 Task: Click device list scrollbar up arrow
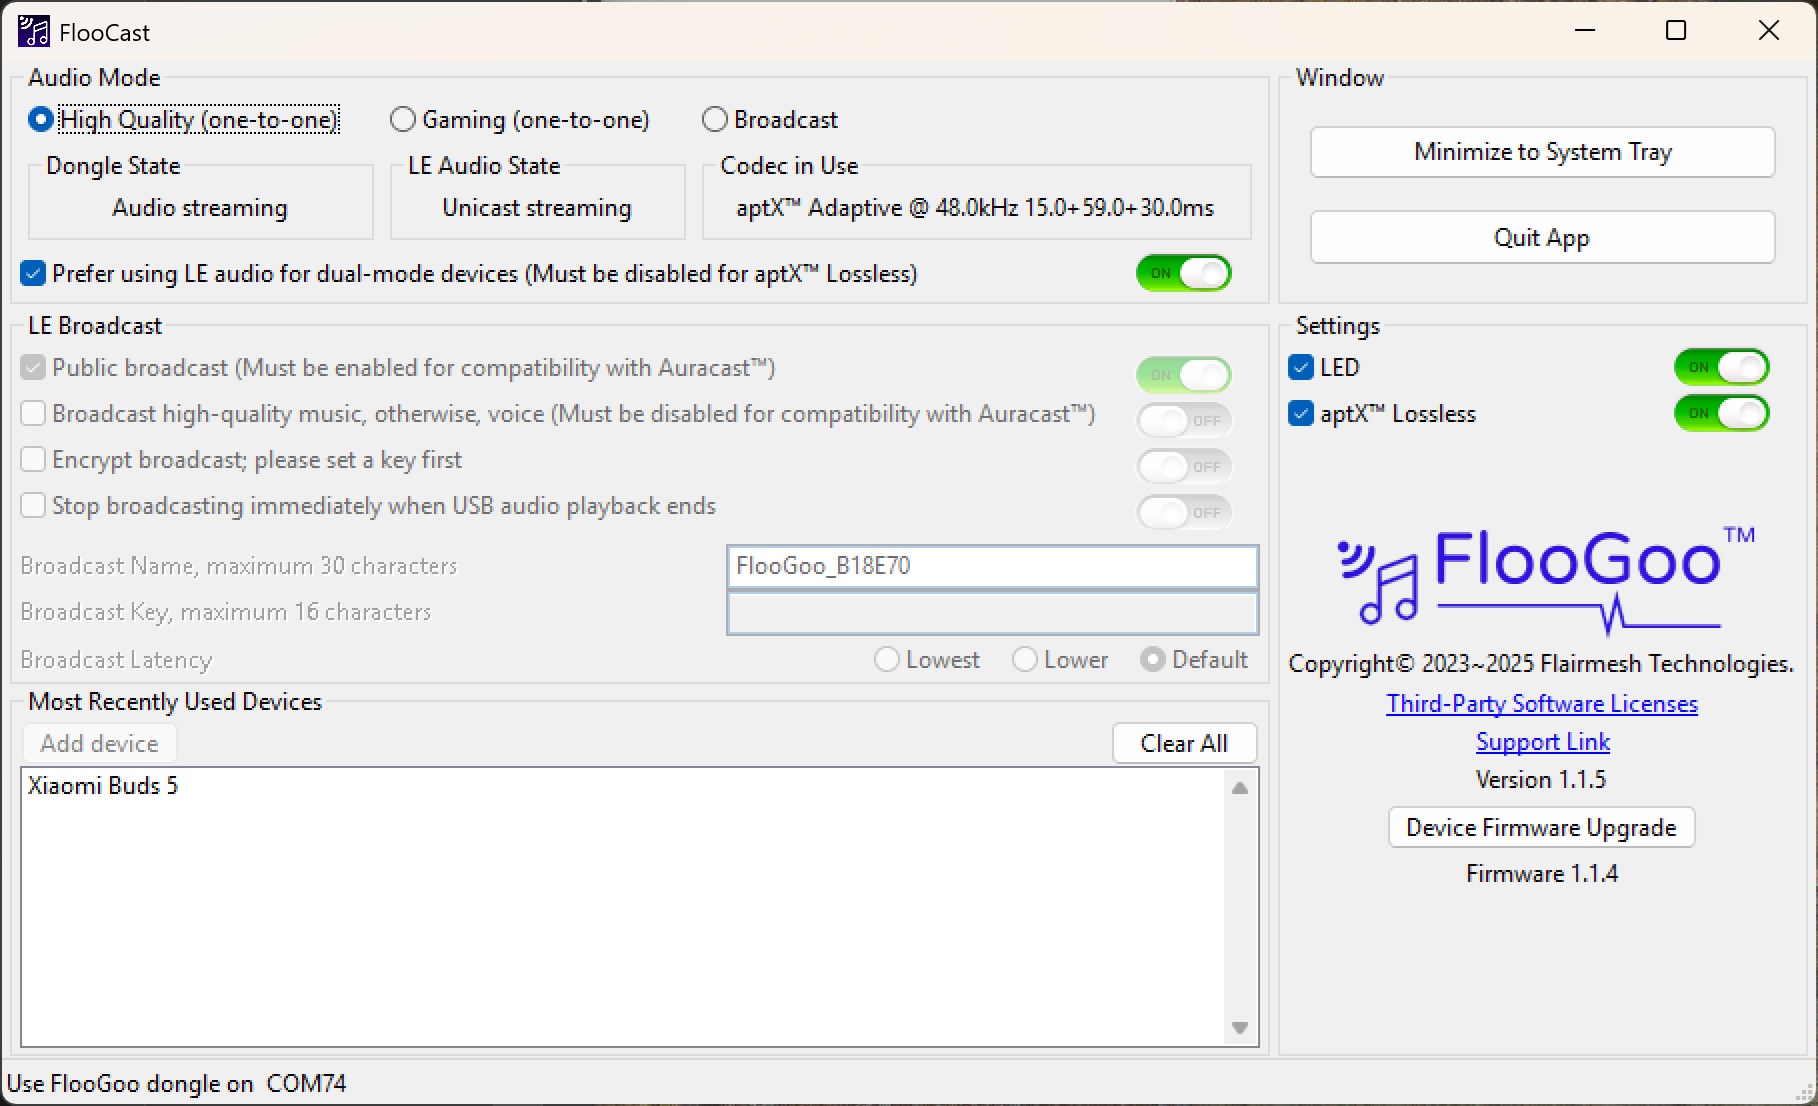tap(1240, 788)
